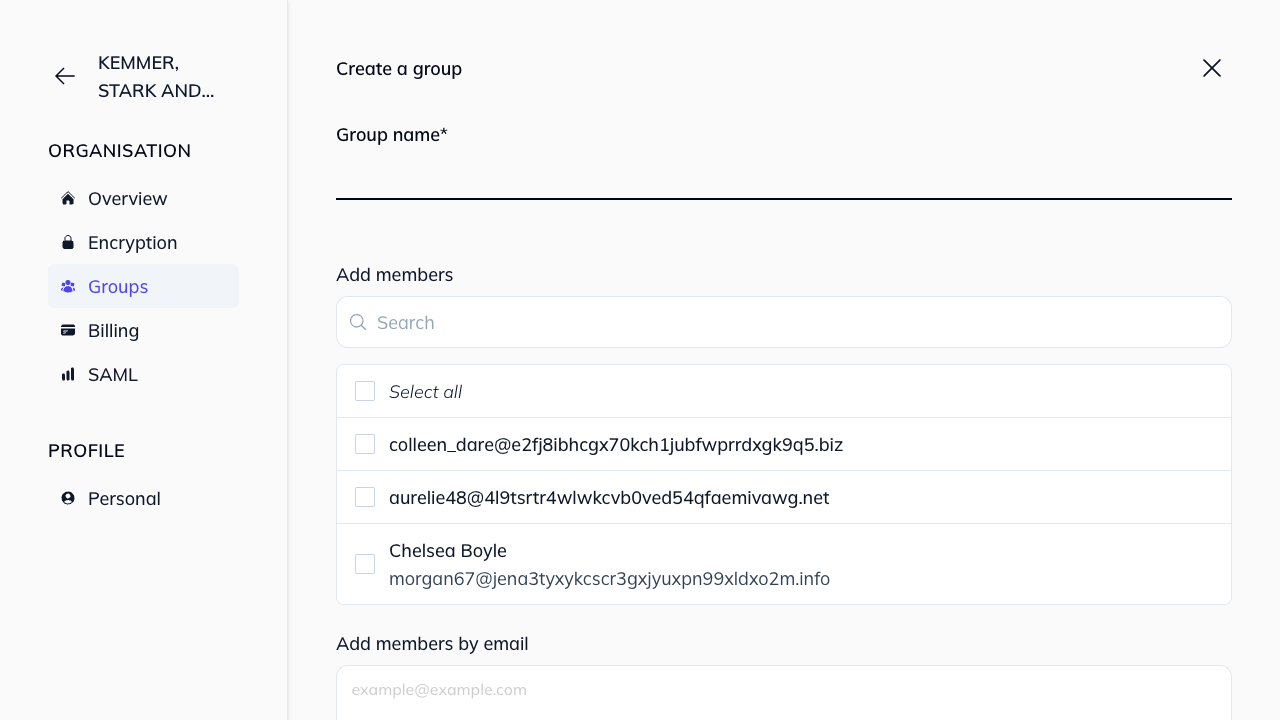Click the member Search box

click(x=783, y=322)
